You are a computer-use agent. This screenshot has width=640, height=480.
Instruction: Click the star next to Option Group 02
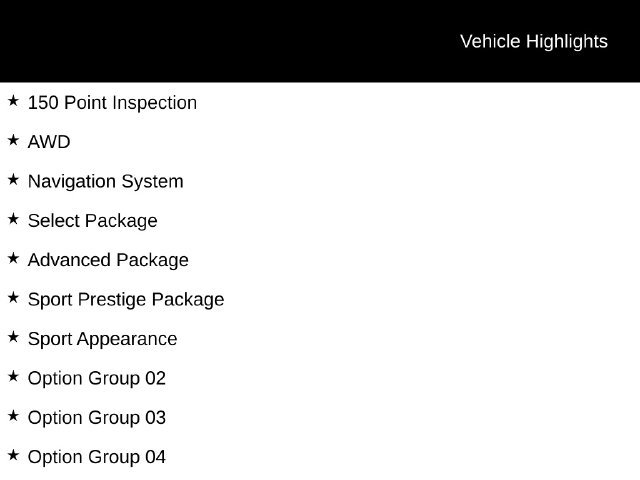pyautogui.click(x=13, y=376)
